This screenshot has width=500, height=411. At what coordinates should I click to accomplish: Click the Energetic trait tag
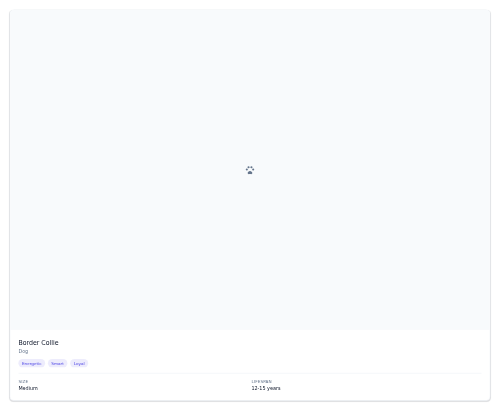tap(32, 363)
